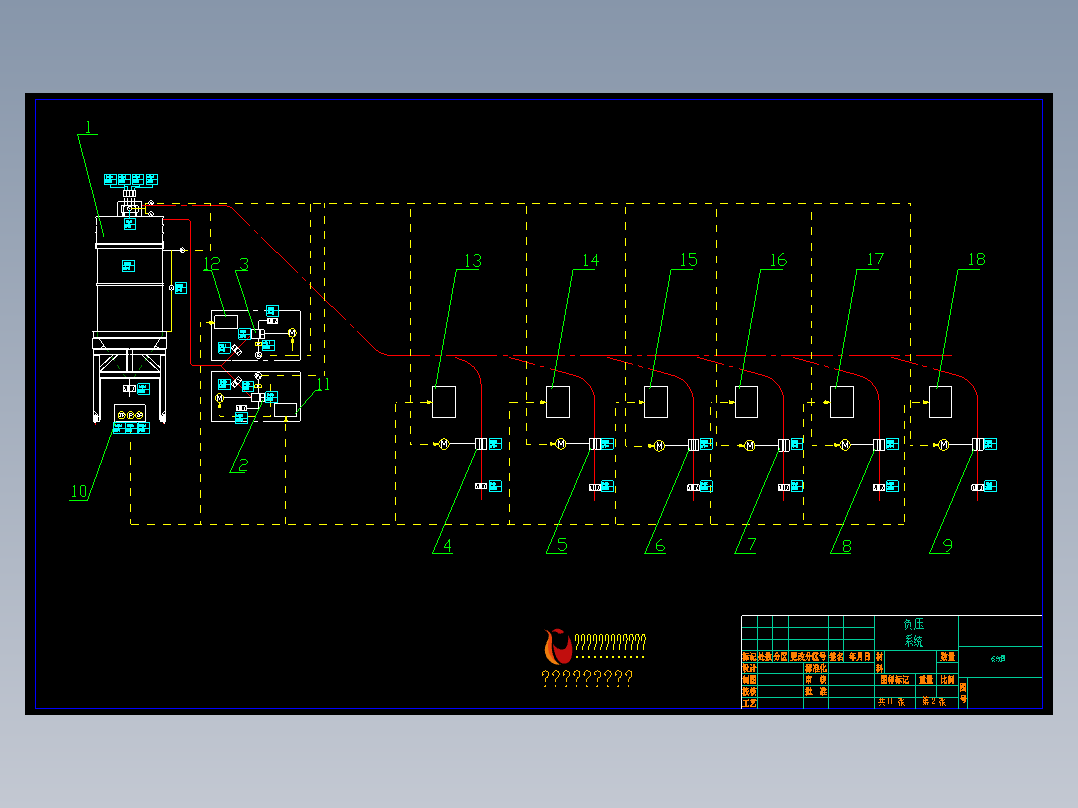Click the 年月日 cell in title block
The width and height of the screenshot is (1078, 808).
[859, 657]
